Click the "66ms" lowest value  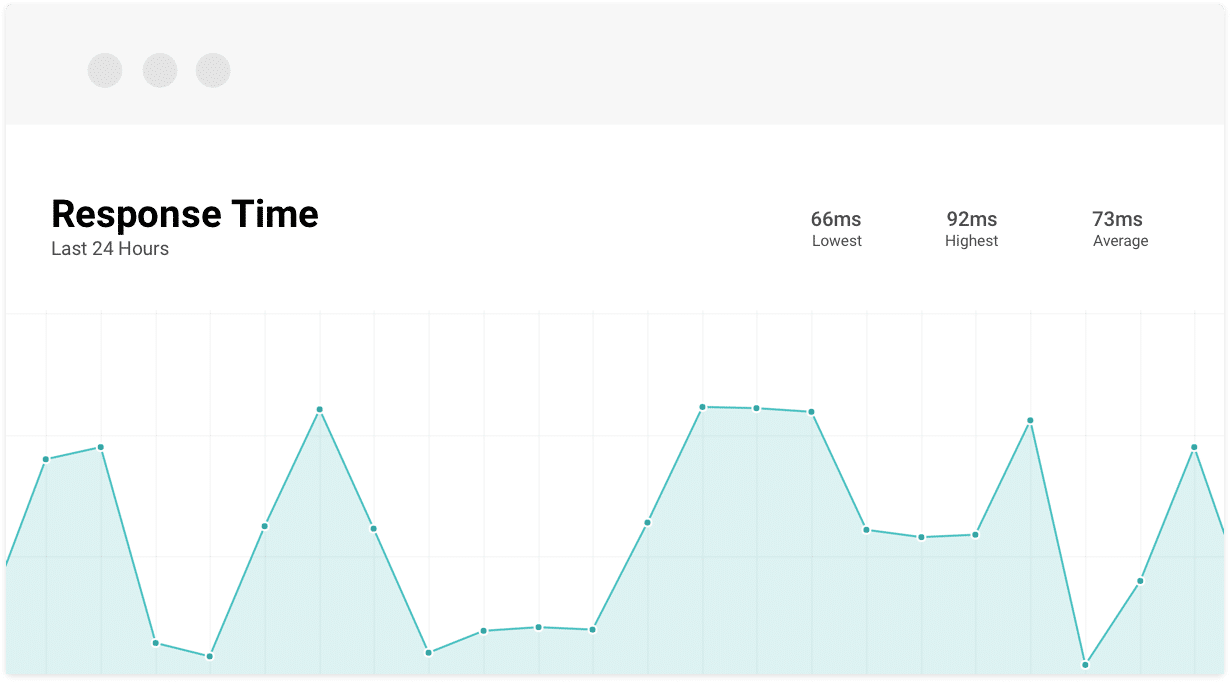[836, 219]
